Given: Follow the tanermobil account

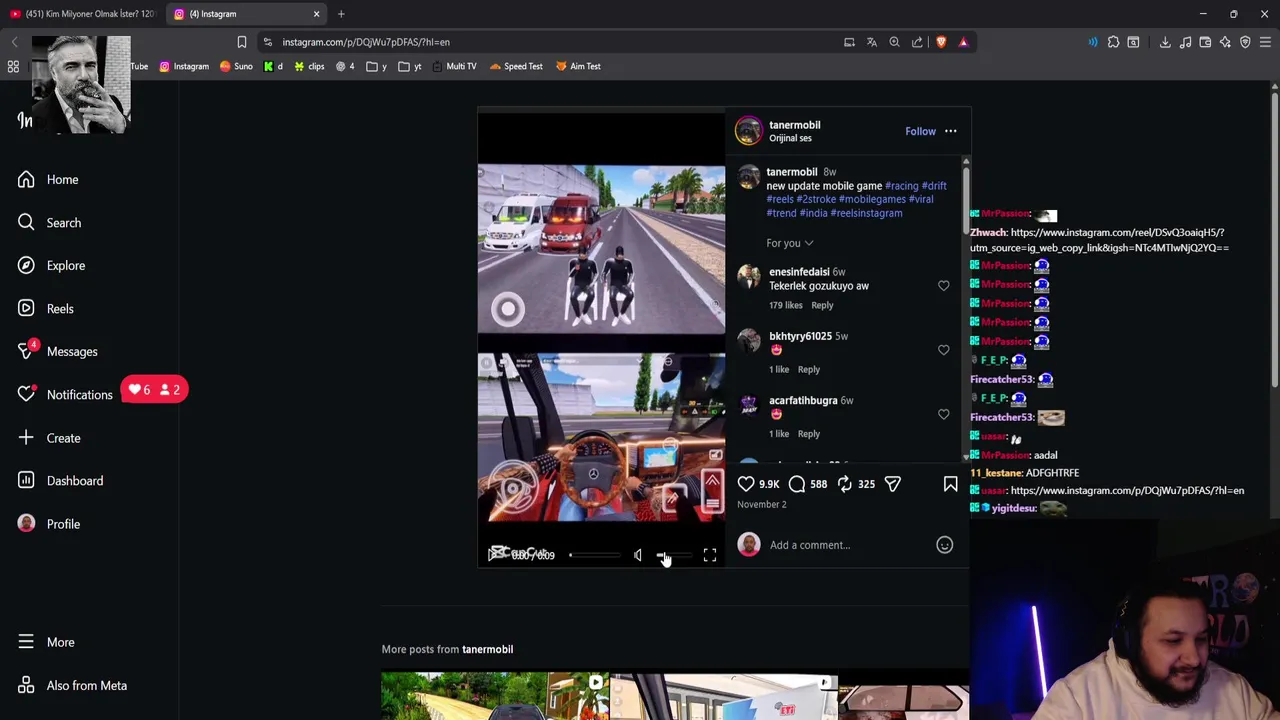Looking at the screenshot, I should pyautogui.click(x=920, y=131).
